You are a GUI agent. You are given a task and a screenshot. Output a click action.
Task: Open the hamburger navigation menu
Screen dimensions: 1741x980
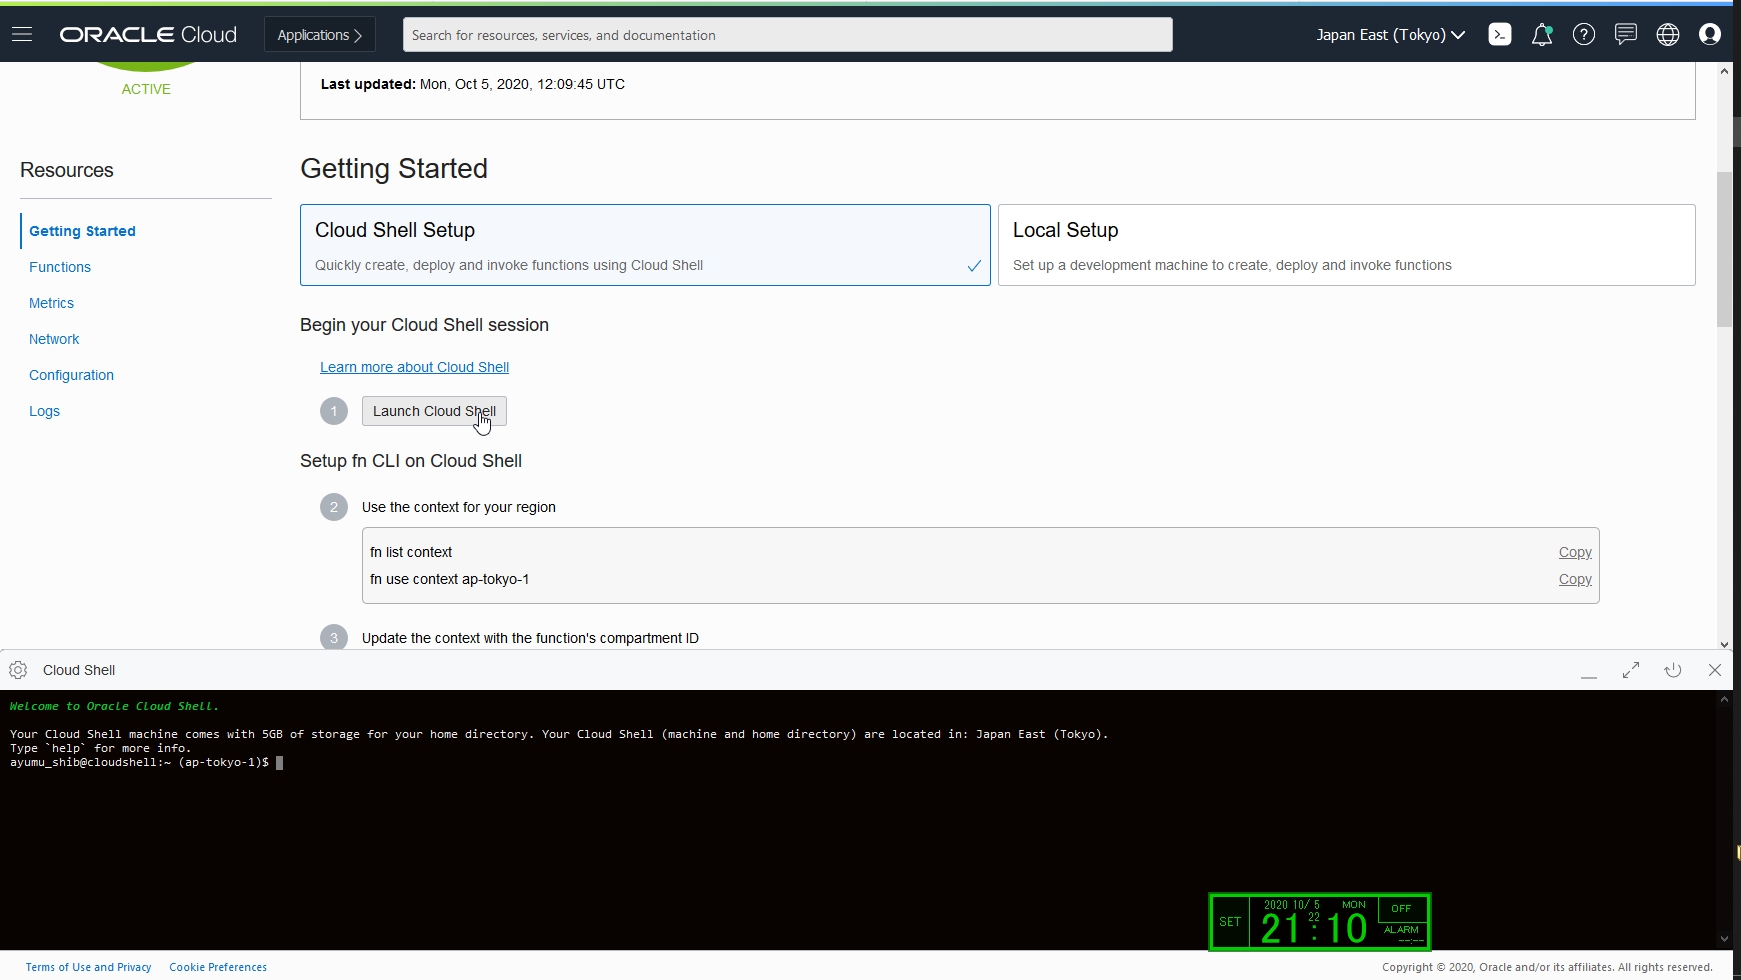pos(22,35)
